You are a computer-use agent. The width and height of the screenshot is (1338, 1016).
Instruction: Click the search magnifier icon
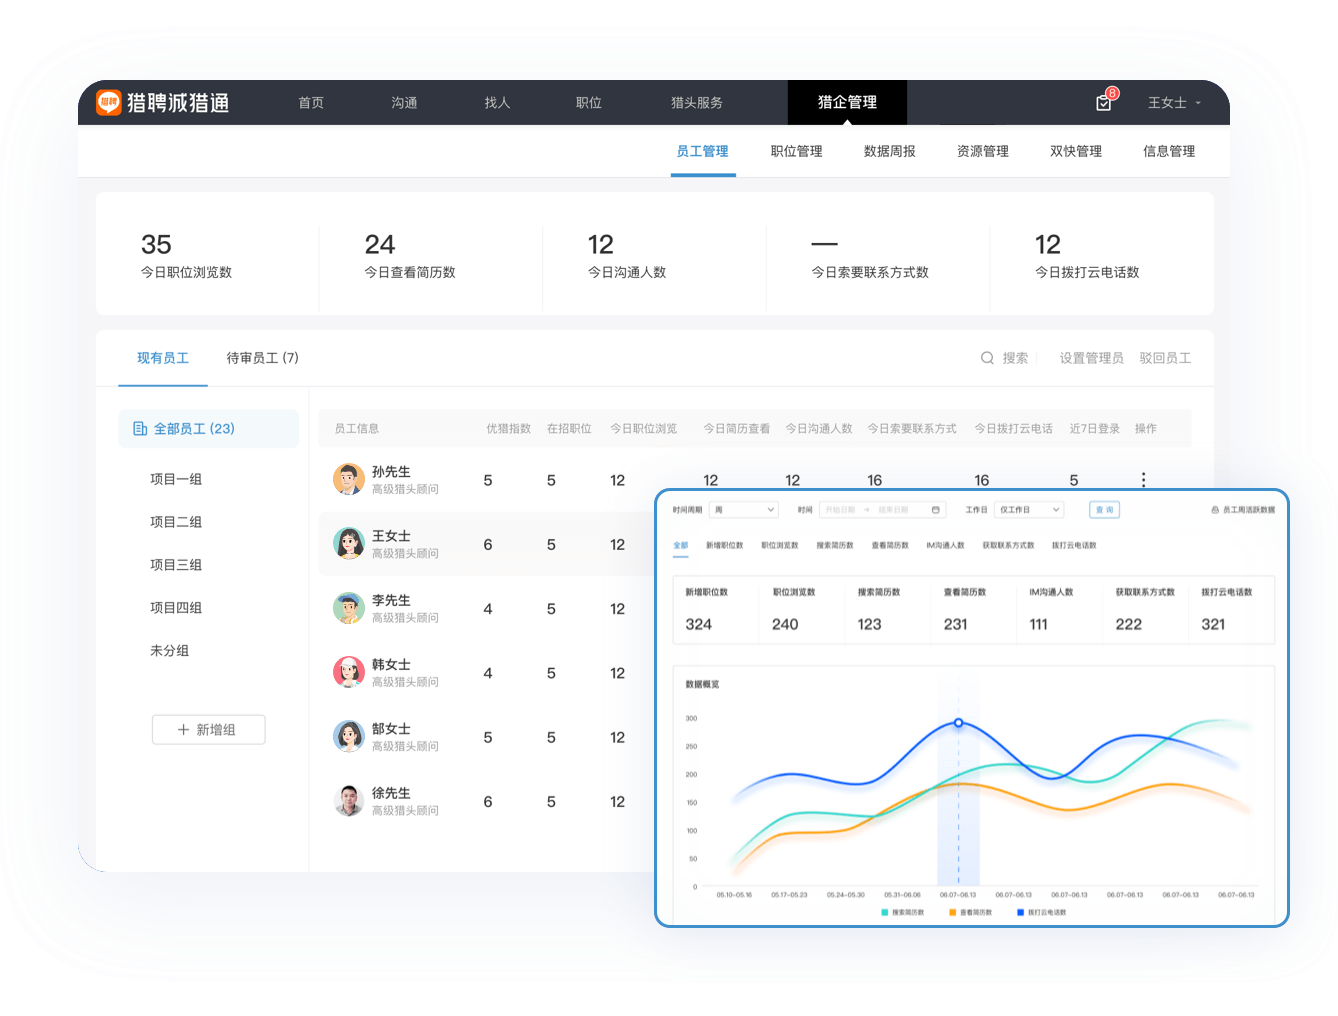(987, 358)
